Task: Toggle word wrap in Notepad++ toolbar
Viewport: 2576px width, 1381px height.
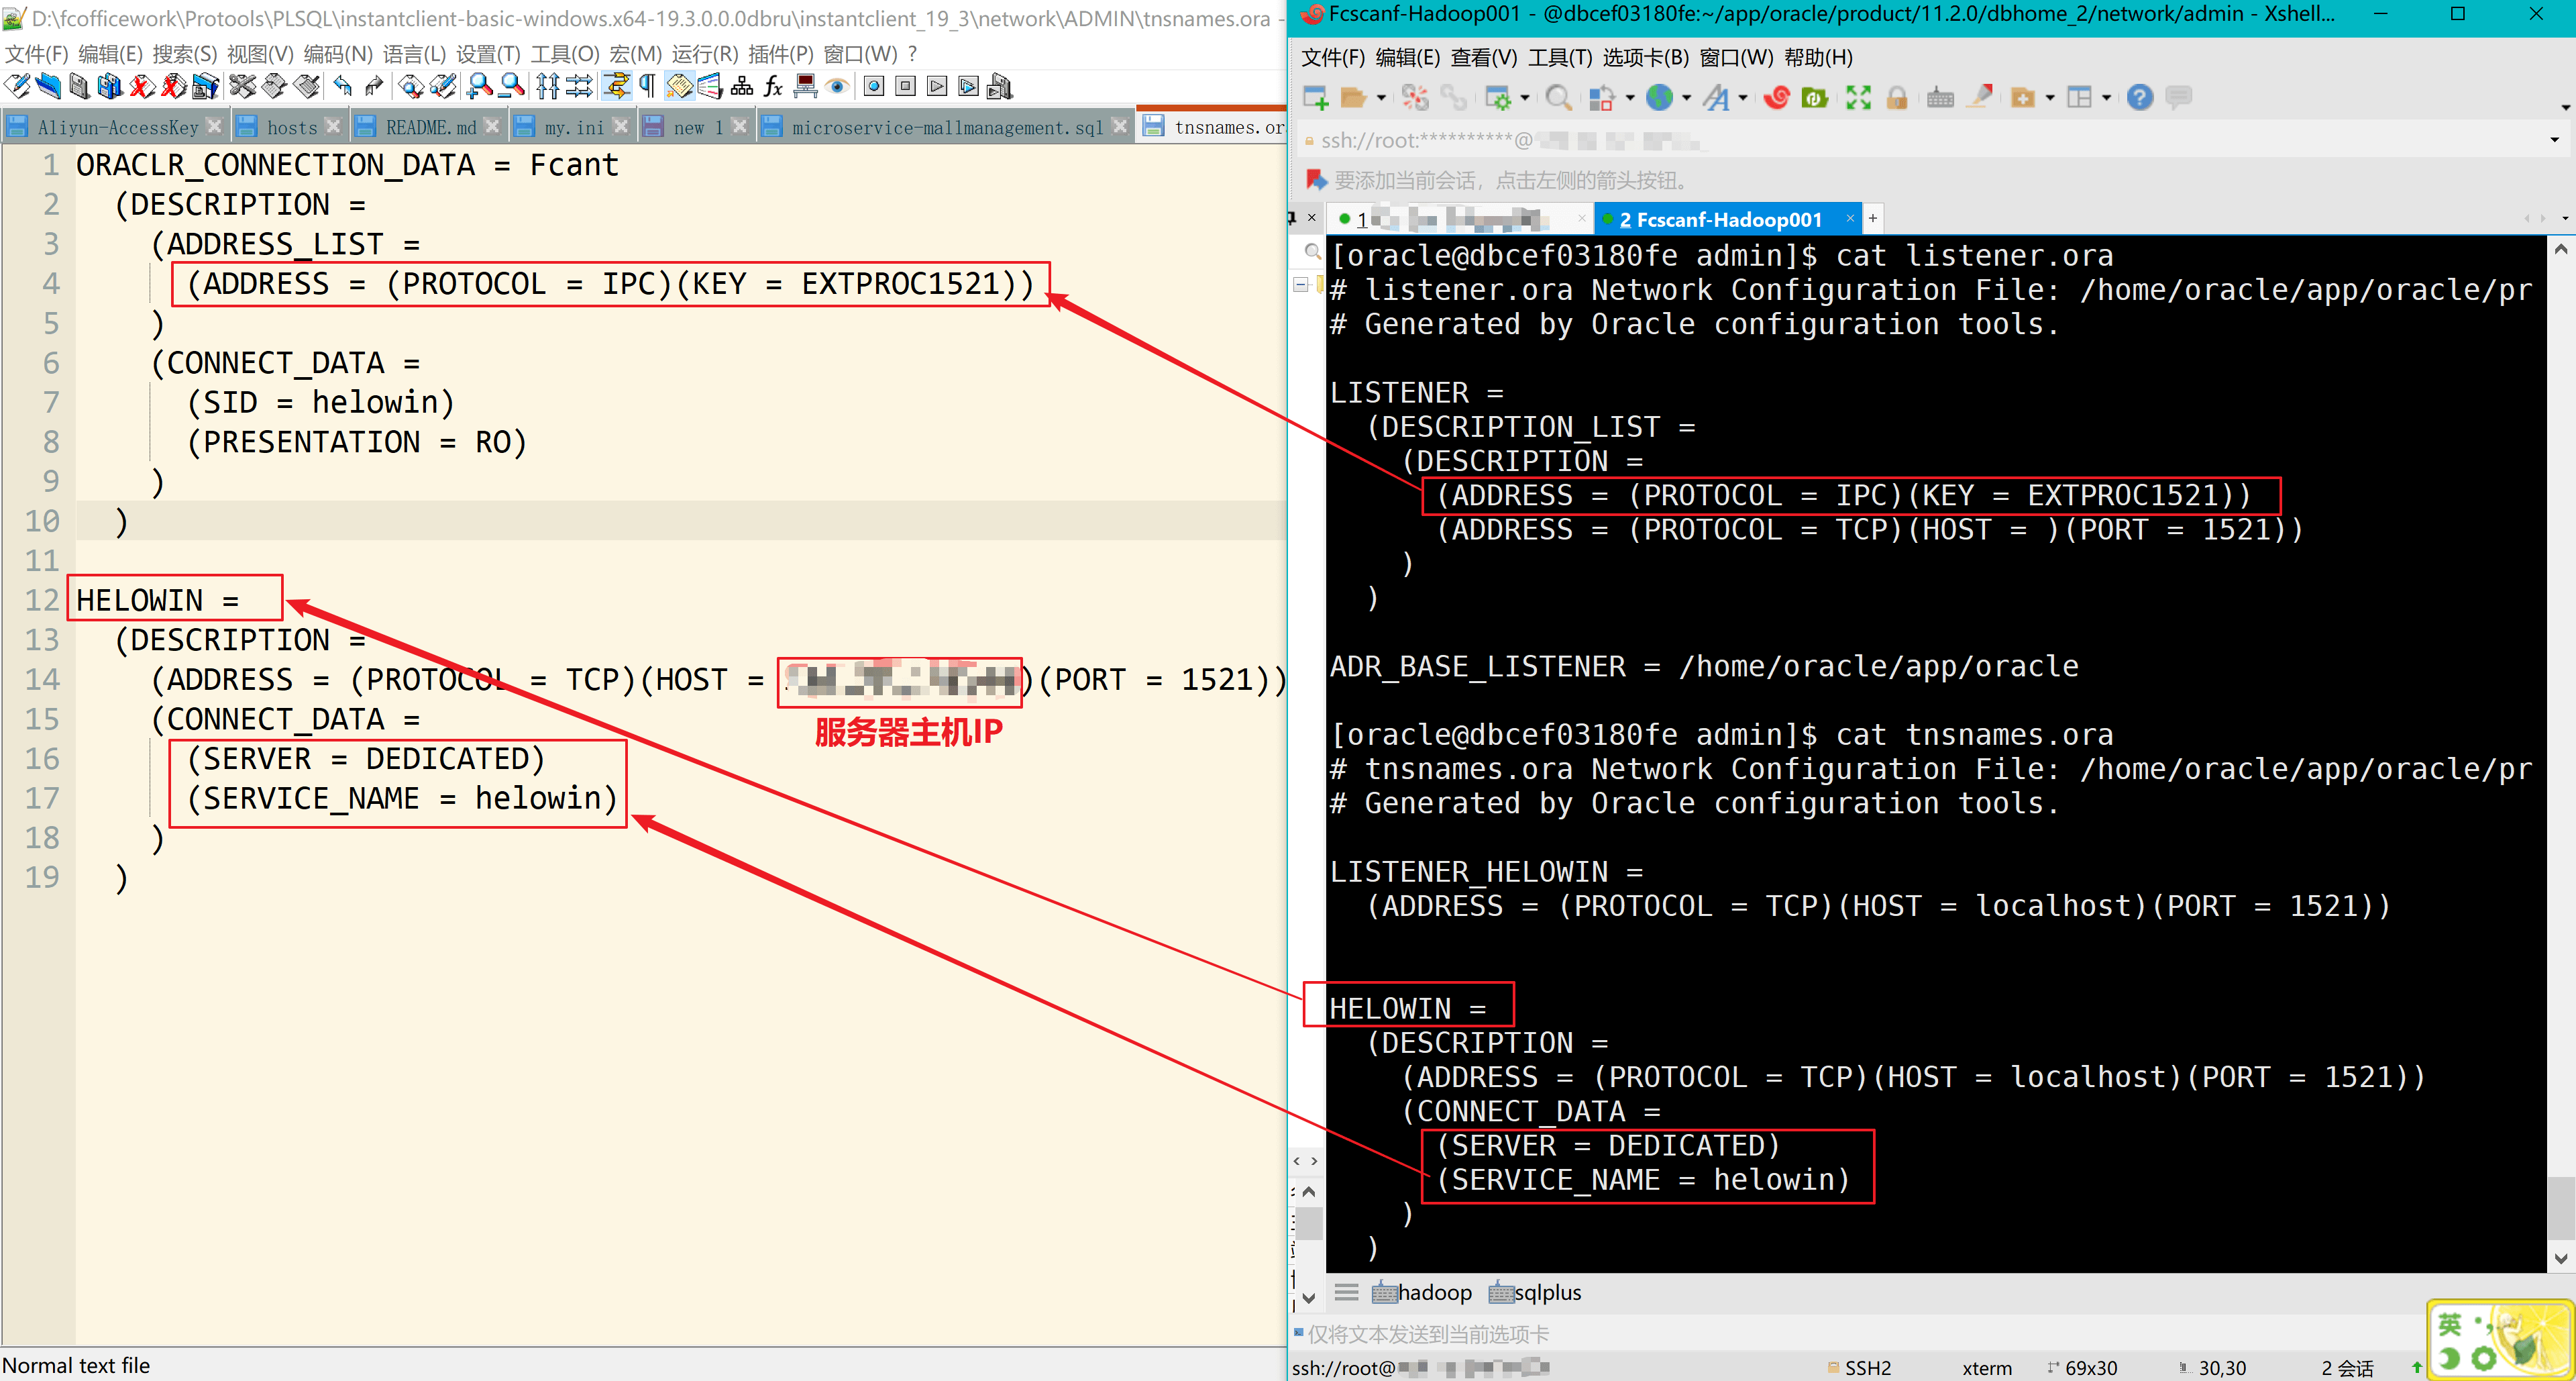Action: click(616, 87)
